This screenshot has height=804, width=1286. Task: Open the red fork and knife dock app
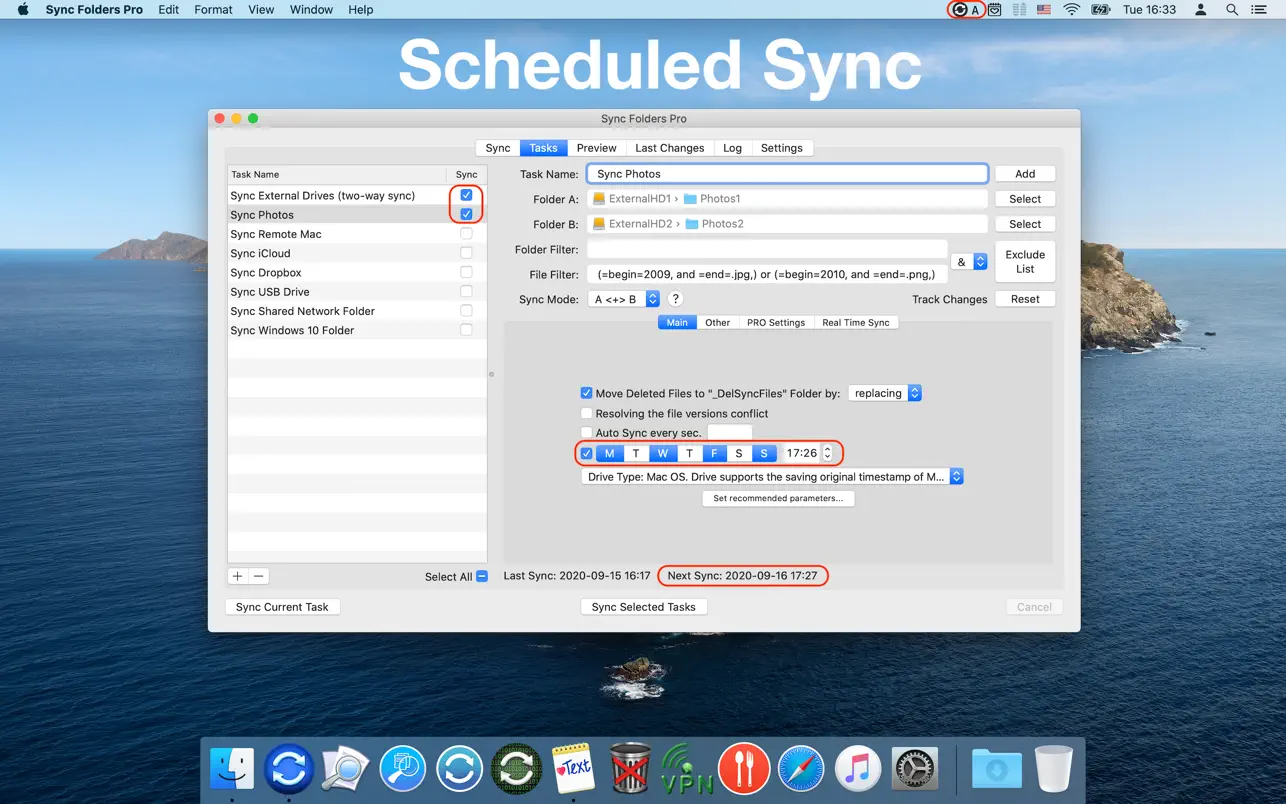pyautogui.click(x=743, y=768)
